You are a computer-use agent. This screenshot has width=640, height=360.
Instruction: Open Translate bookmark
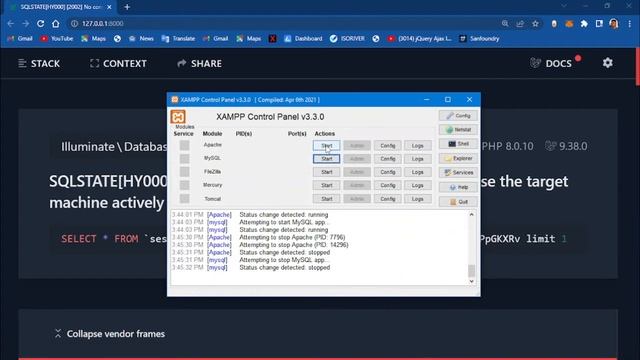click(x=178, y=39)
